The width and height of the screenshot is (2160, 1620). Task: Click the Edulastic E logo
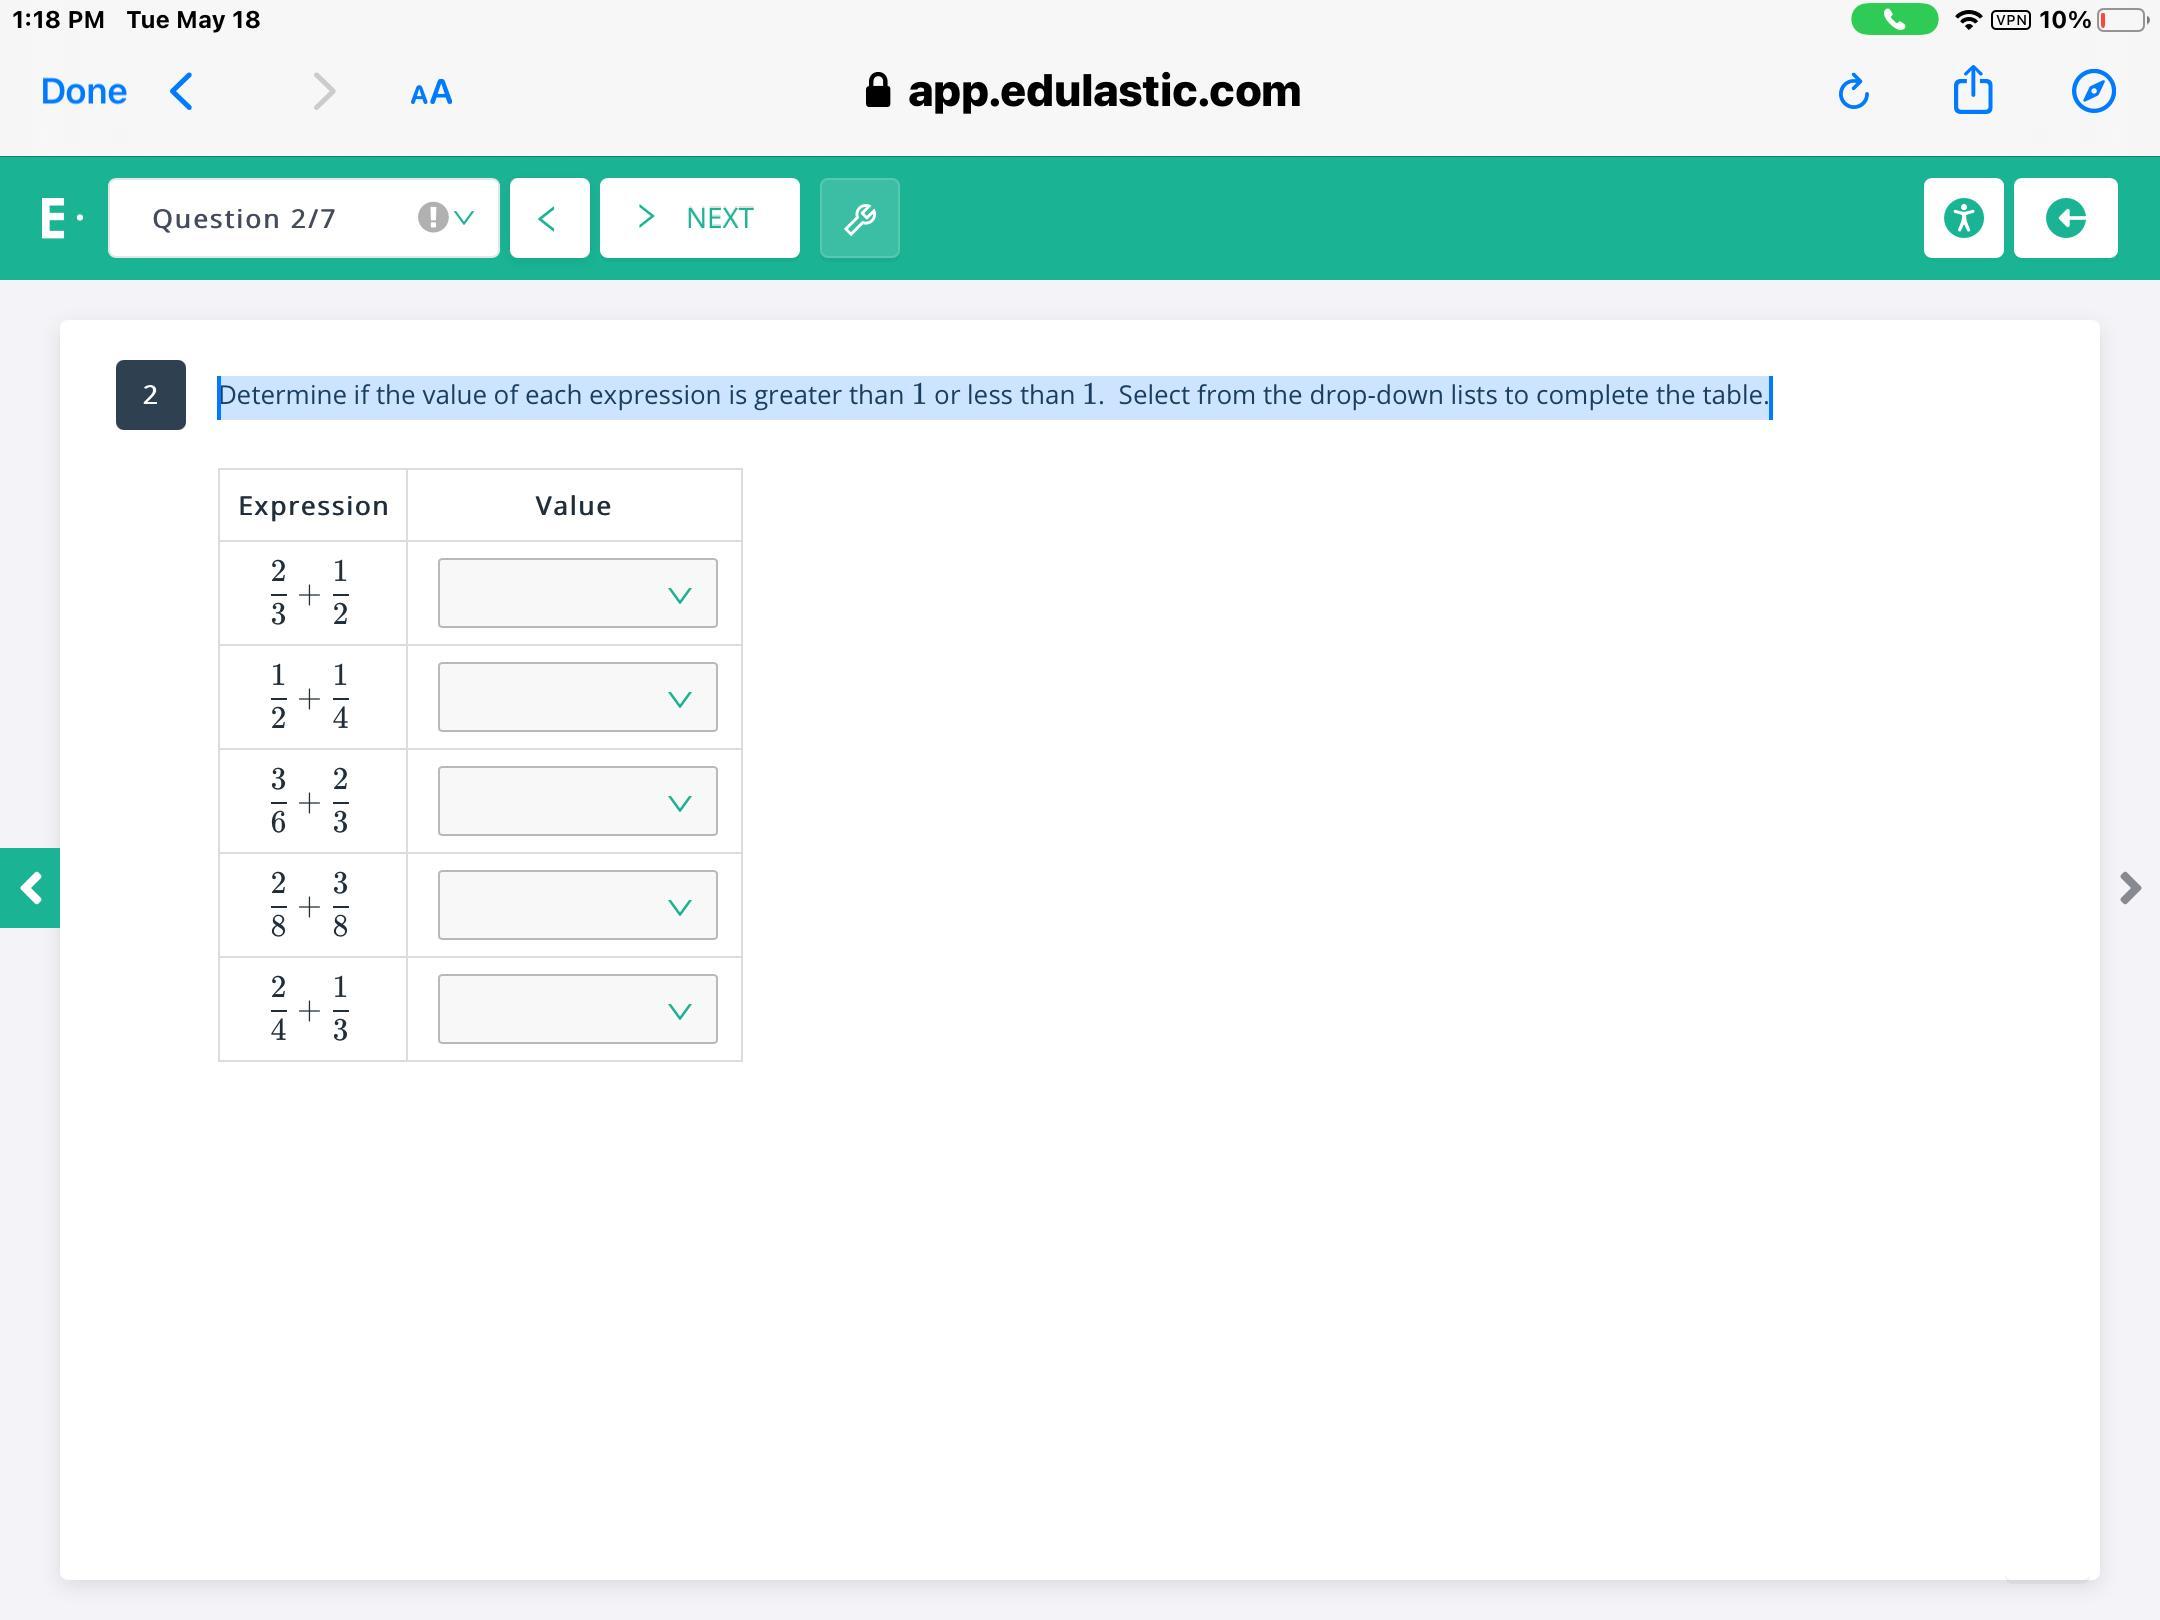(55, 218)
